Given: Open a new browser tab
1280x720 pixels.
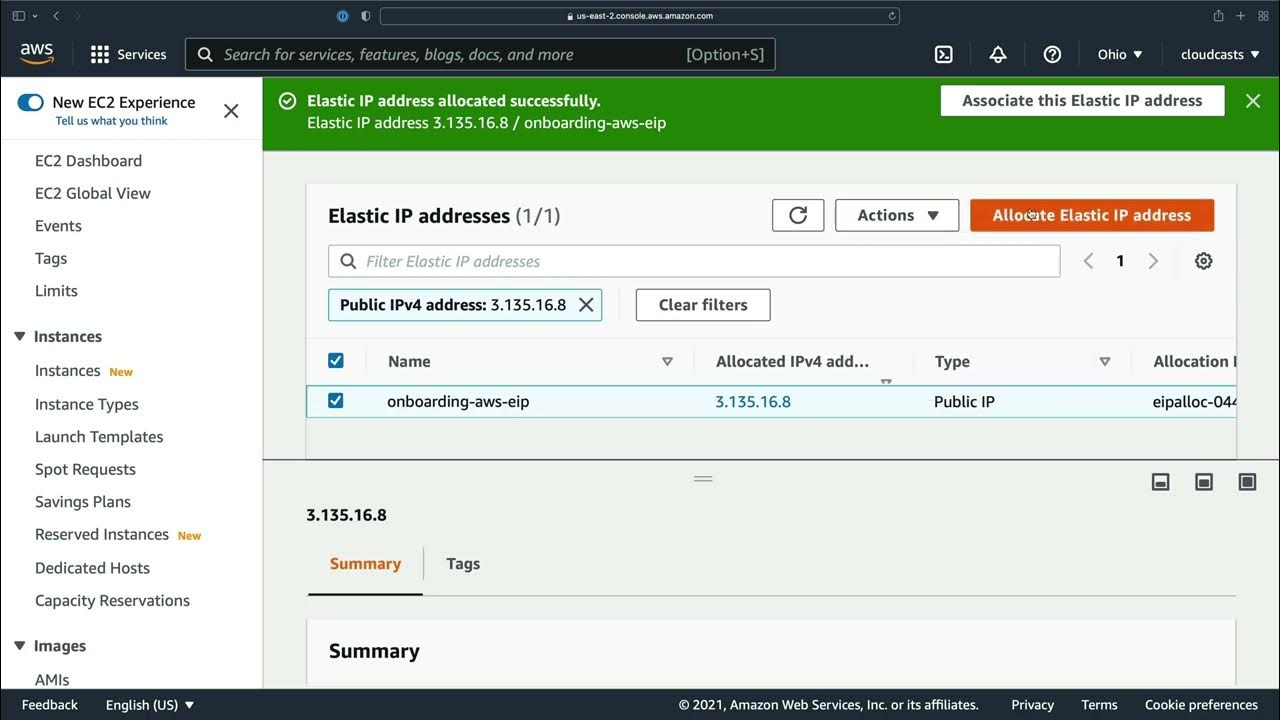Looking at the screenshot, I should pos(1241,16).
